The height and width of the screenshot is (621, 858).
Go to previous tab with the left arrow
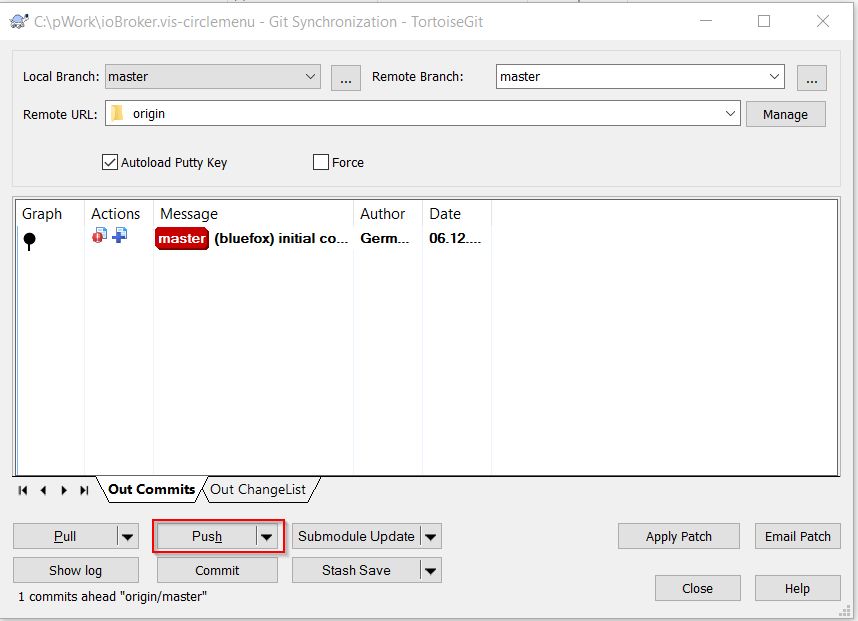tap(43, 490)
